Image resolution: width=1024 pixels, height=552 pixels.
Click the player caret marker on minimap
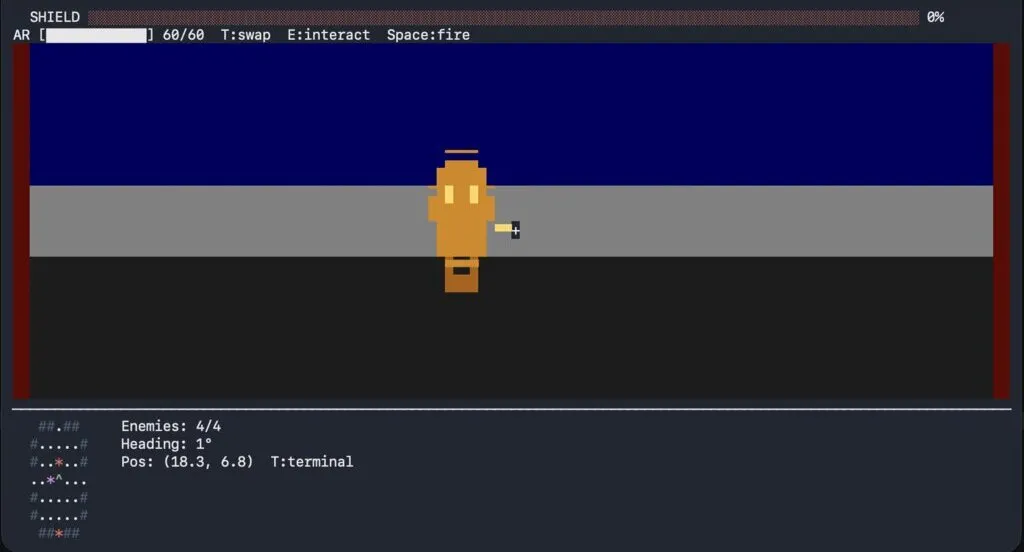pos(59,480)
